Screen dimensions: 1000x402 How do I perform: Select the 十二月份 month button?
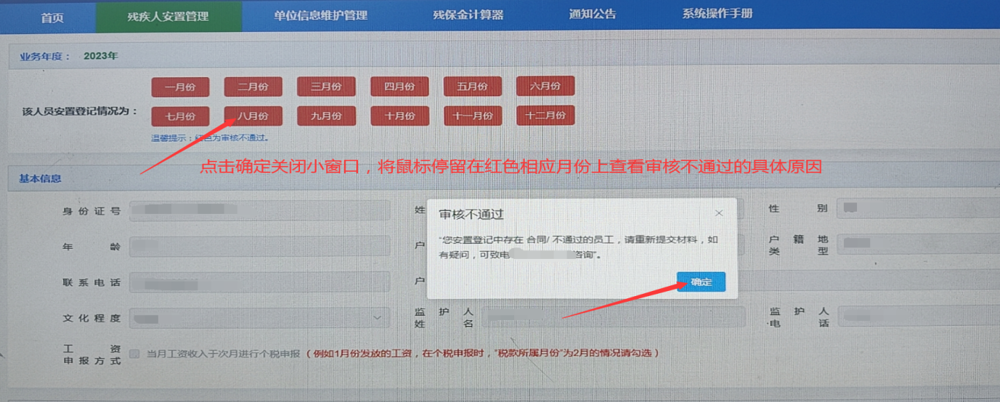coord(545,115)
